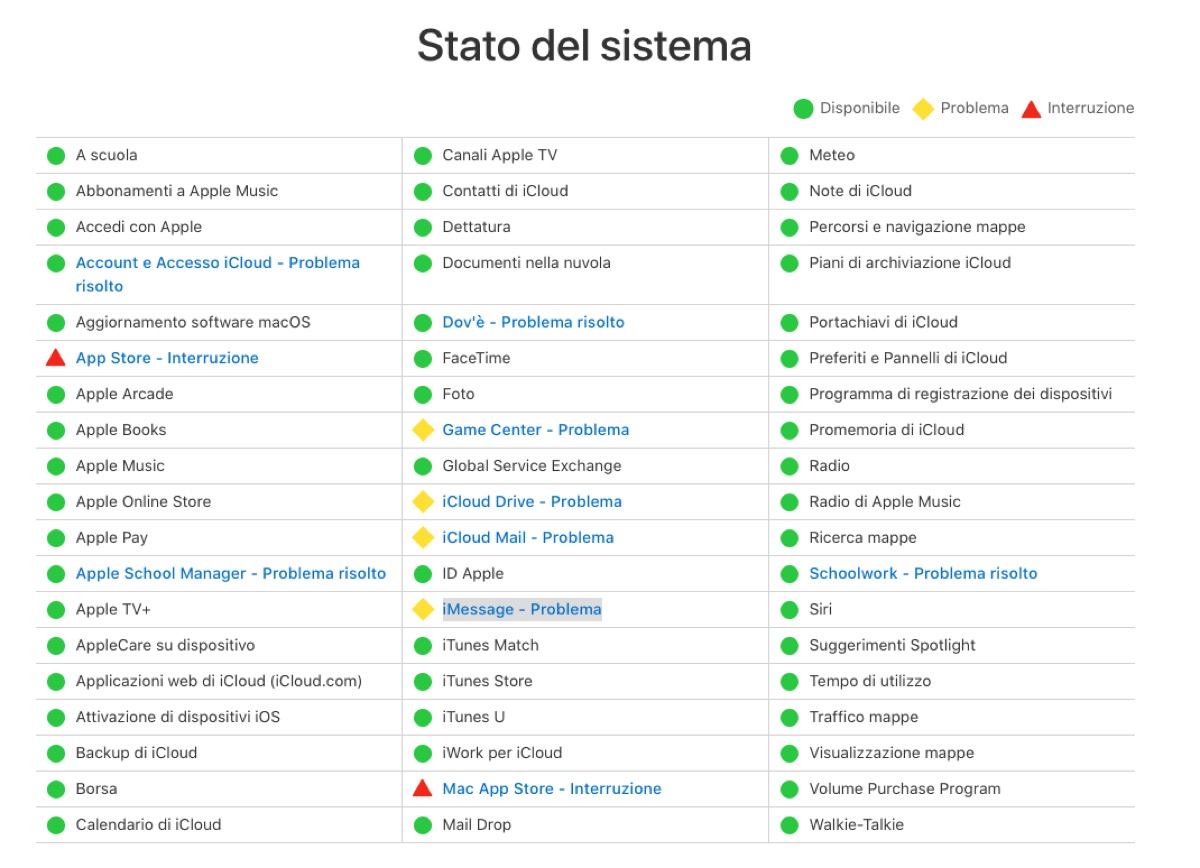Select the Account e Accesso iCloud link

pos(216,262)
